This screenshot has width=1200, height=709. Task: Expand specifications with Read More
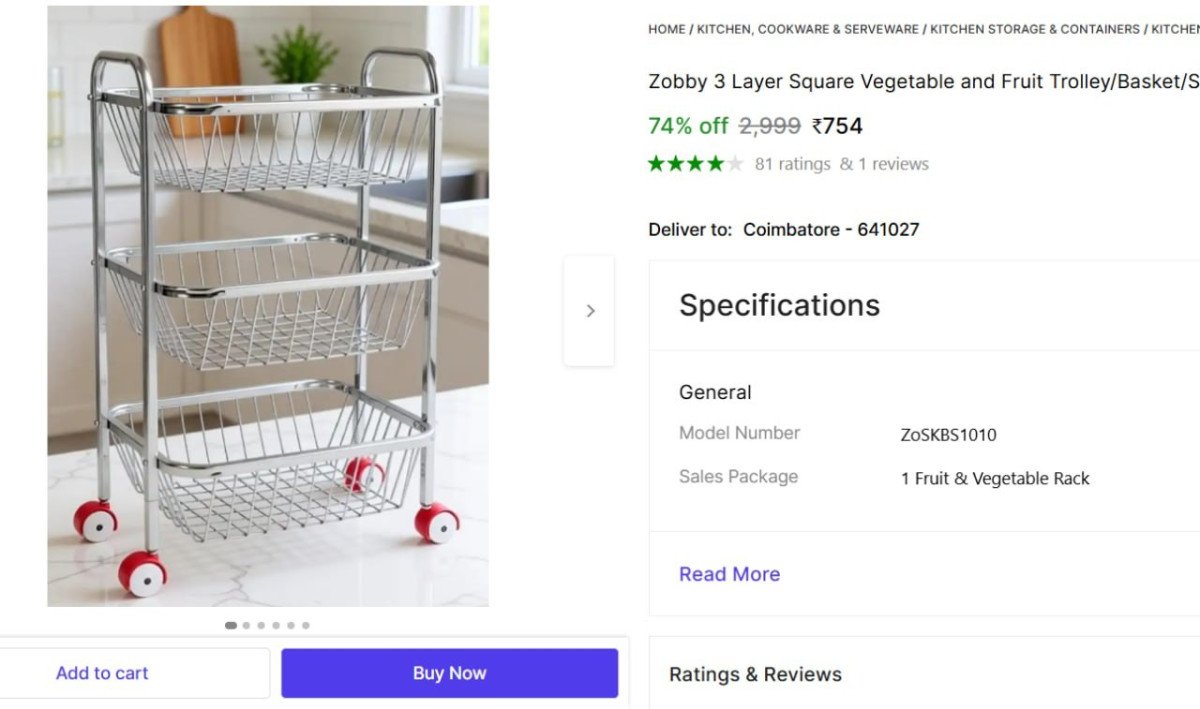[x=729, y=574]
